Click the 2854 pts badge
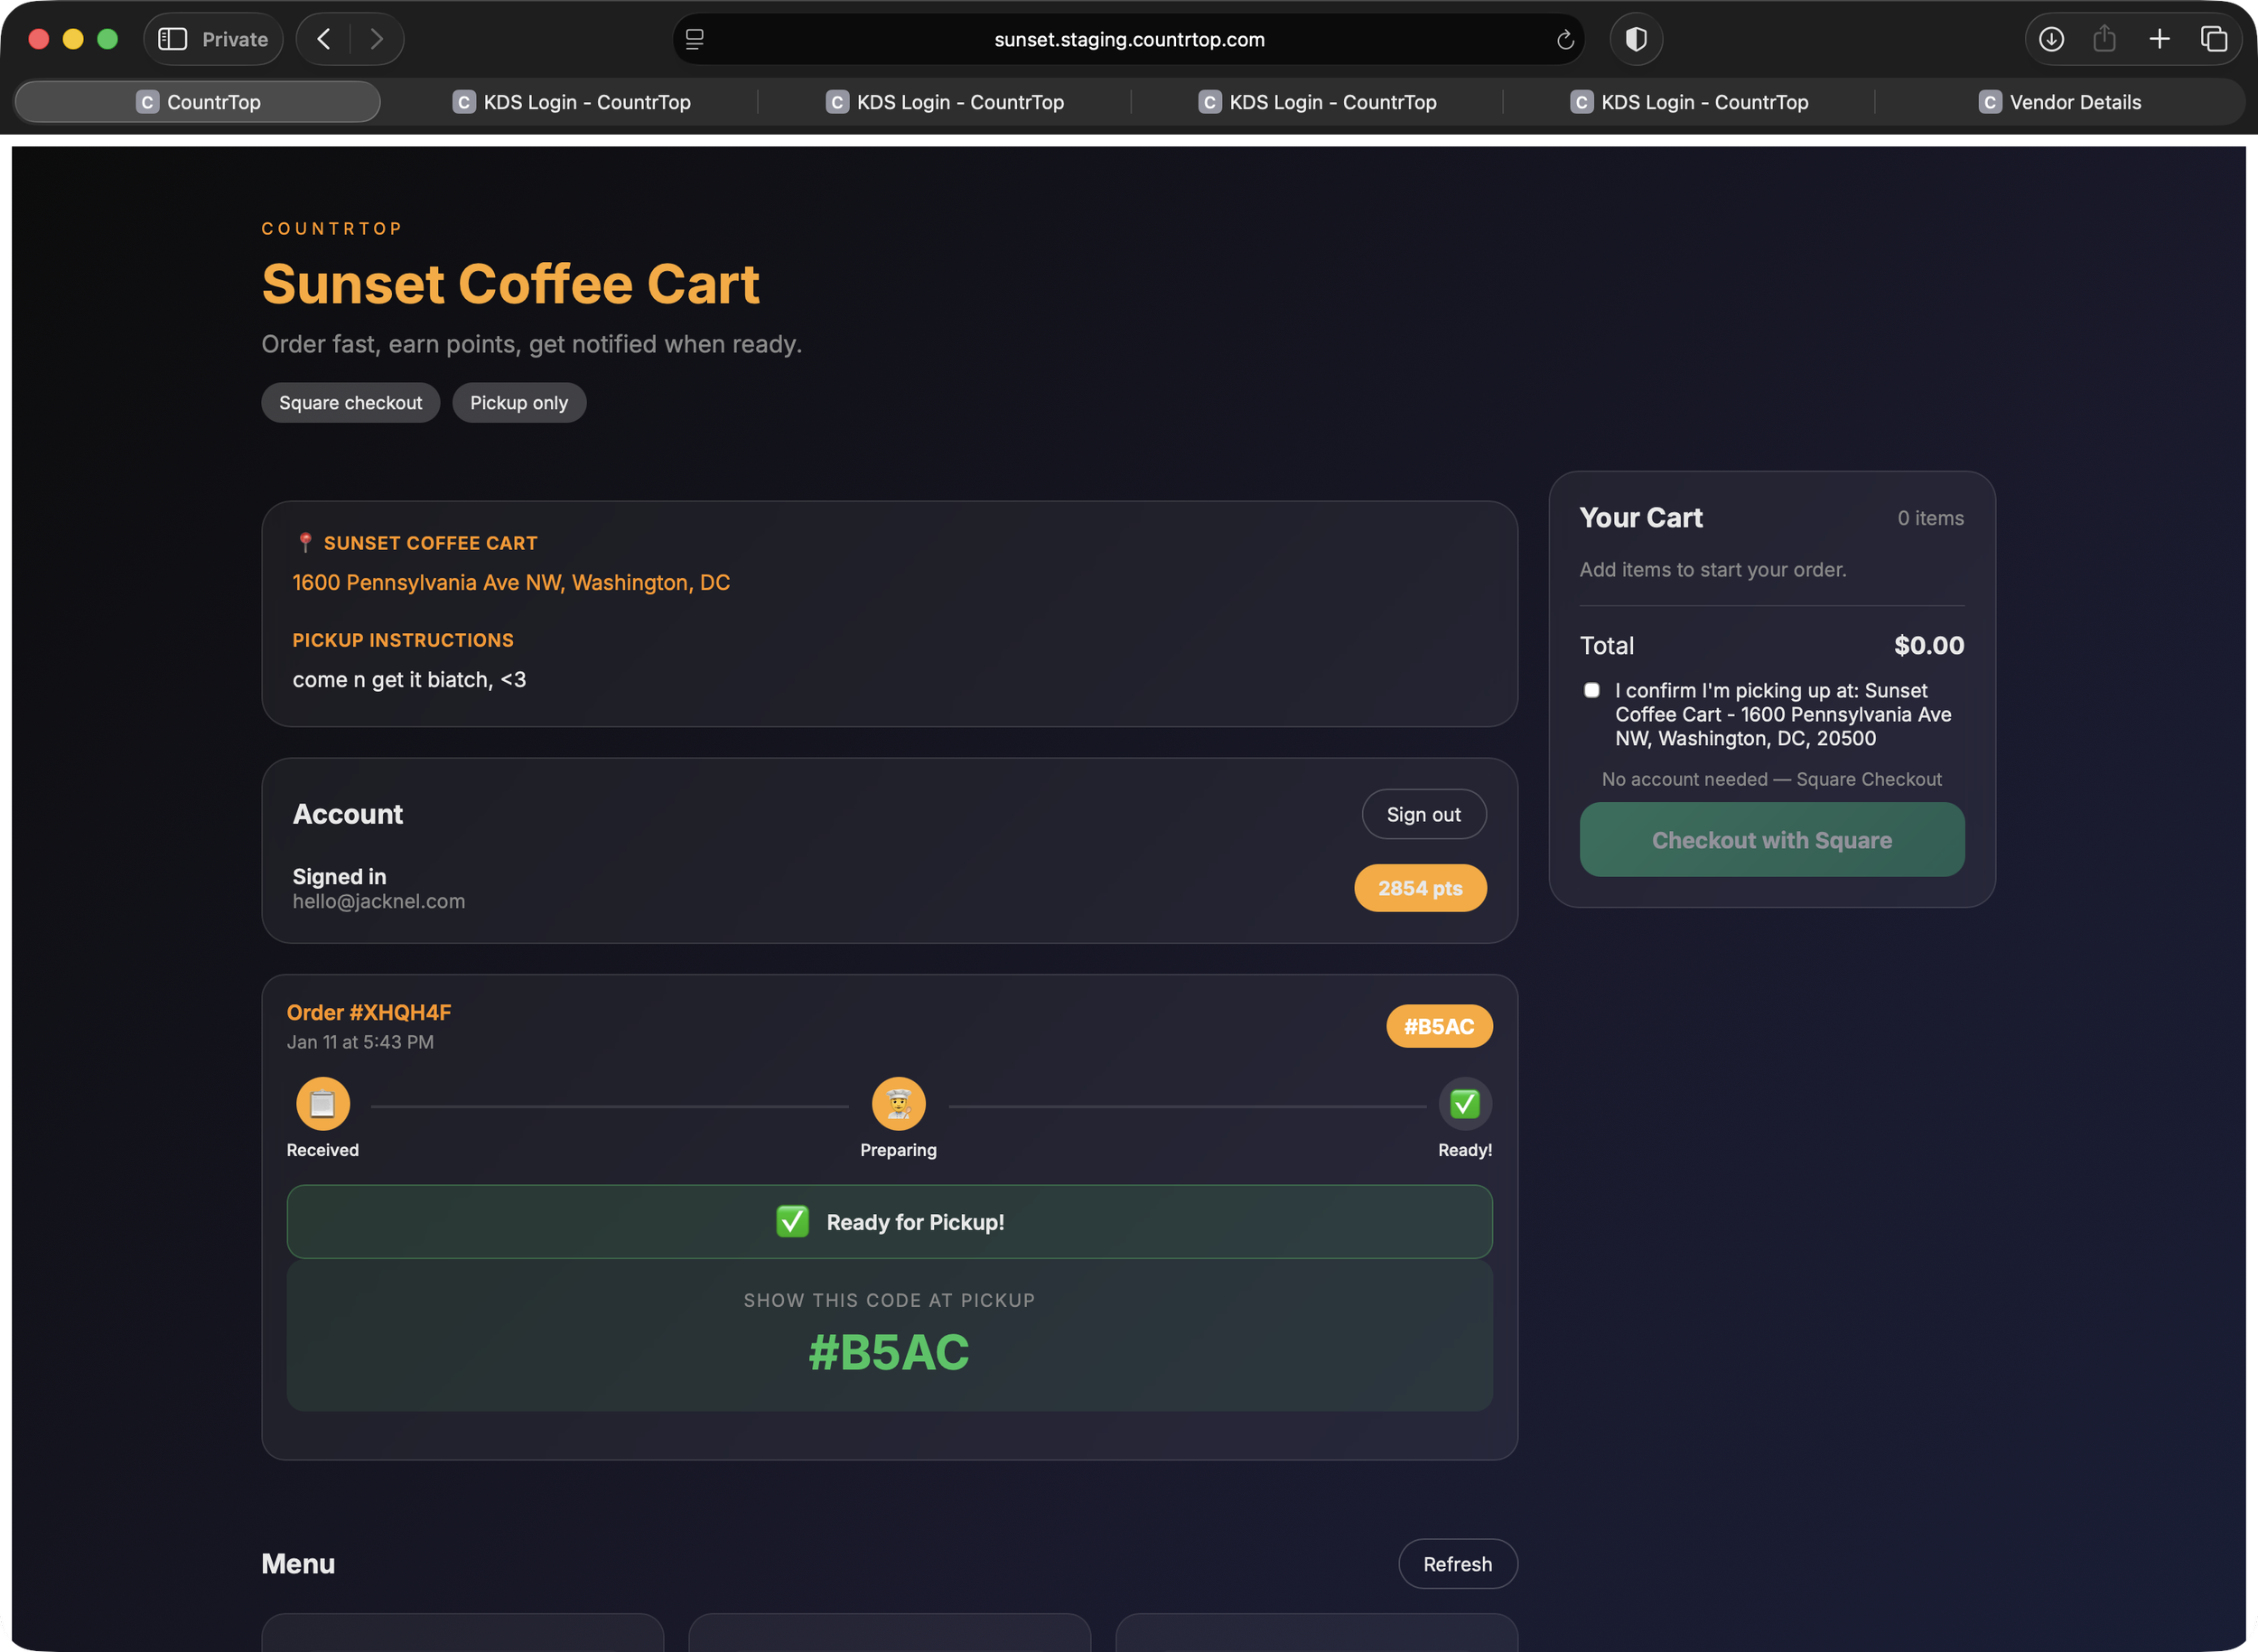This screenshot has width=2258, height=1652. [x=1420, y=888]
